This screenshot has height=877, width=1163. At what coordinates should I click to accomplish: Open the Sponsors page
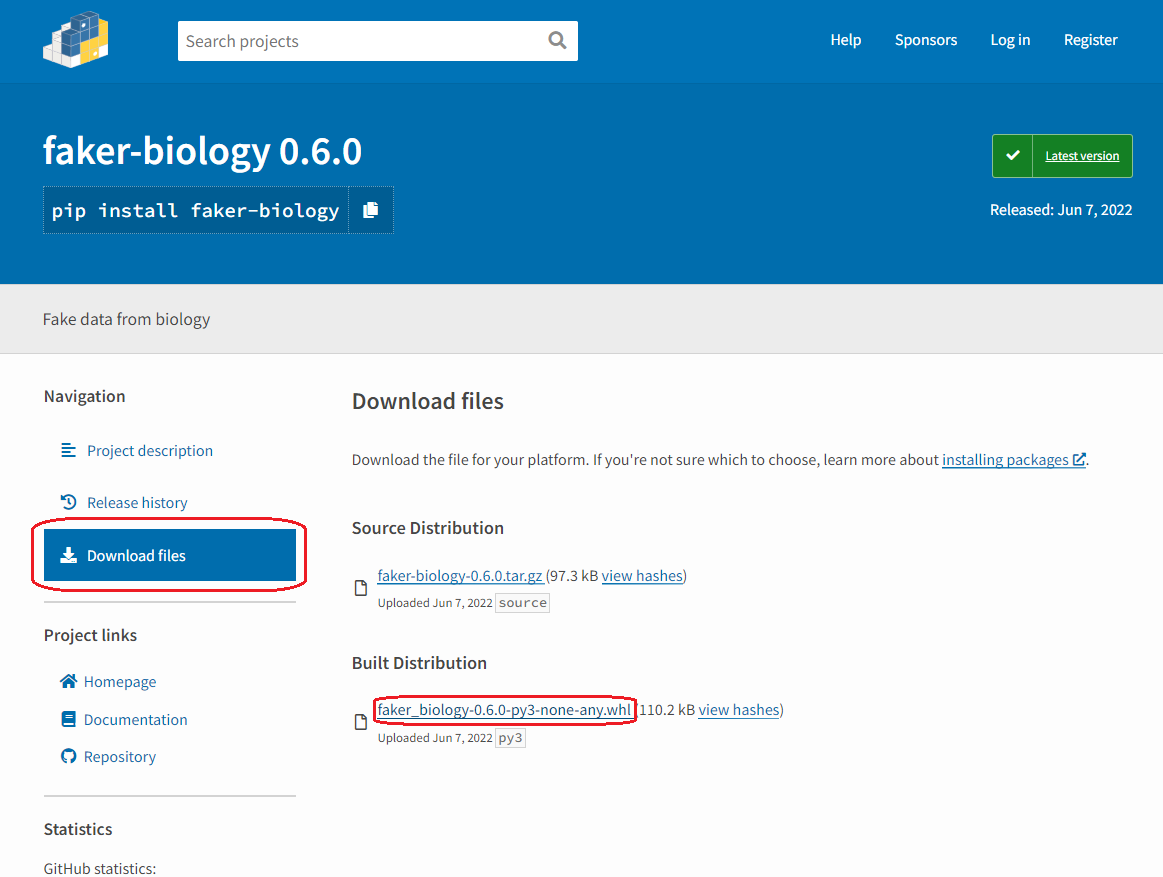[925, 40]
